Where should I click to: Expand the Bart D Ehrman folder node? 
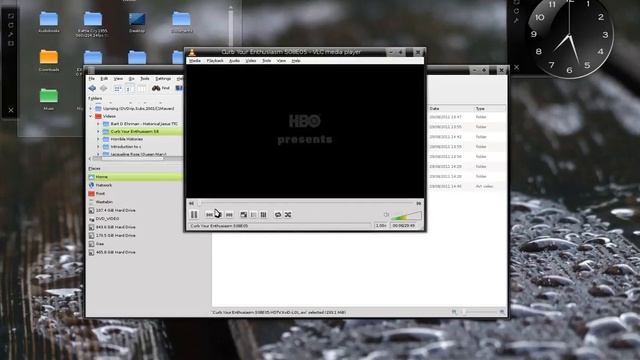[x=98, y=124]
